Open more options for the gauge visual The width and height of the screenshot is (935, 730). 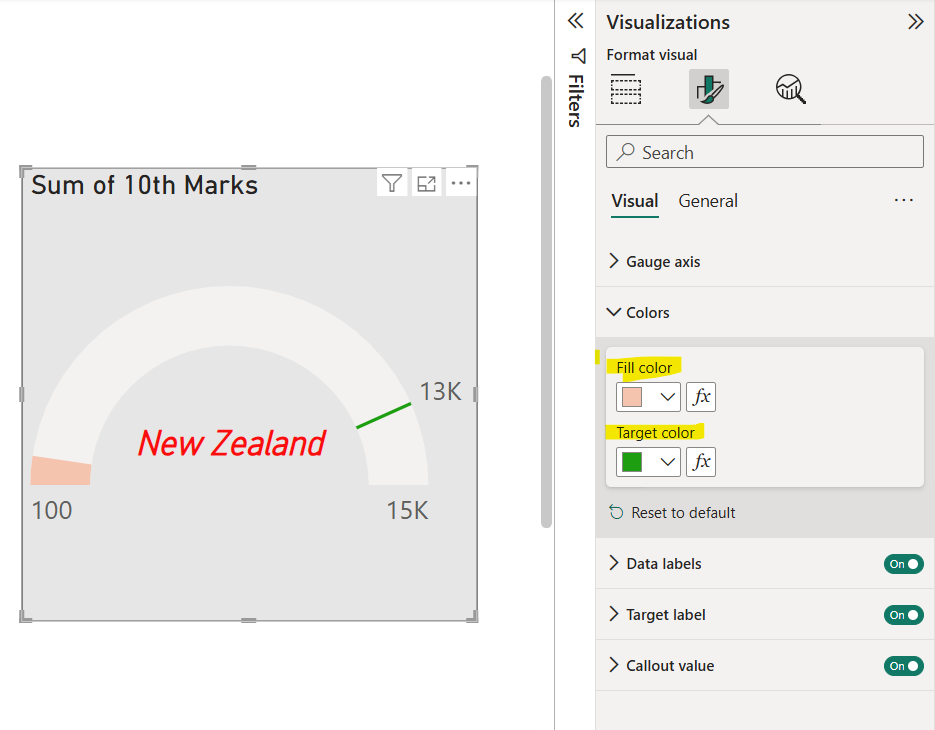[x=460, y=183]
